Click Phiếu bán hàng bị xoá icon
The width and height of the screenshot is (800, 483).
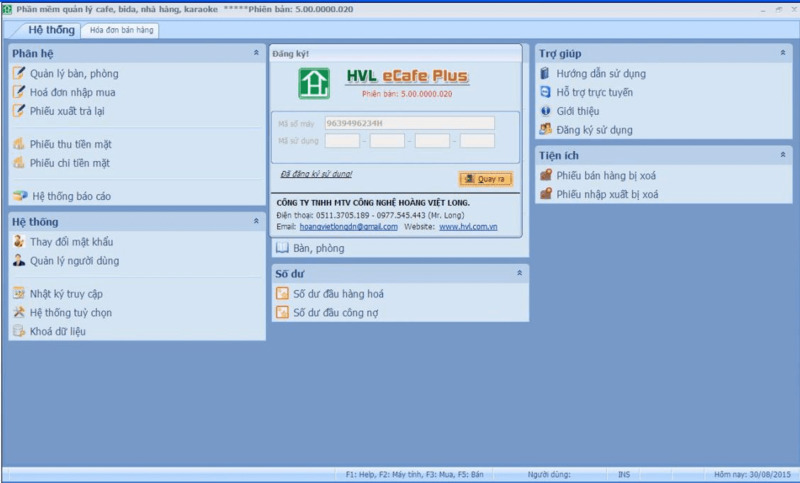coord(546,175)
